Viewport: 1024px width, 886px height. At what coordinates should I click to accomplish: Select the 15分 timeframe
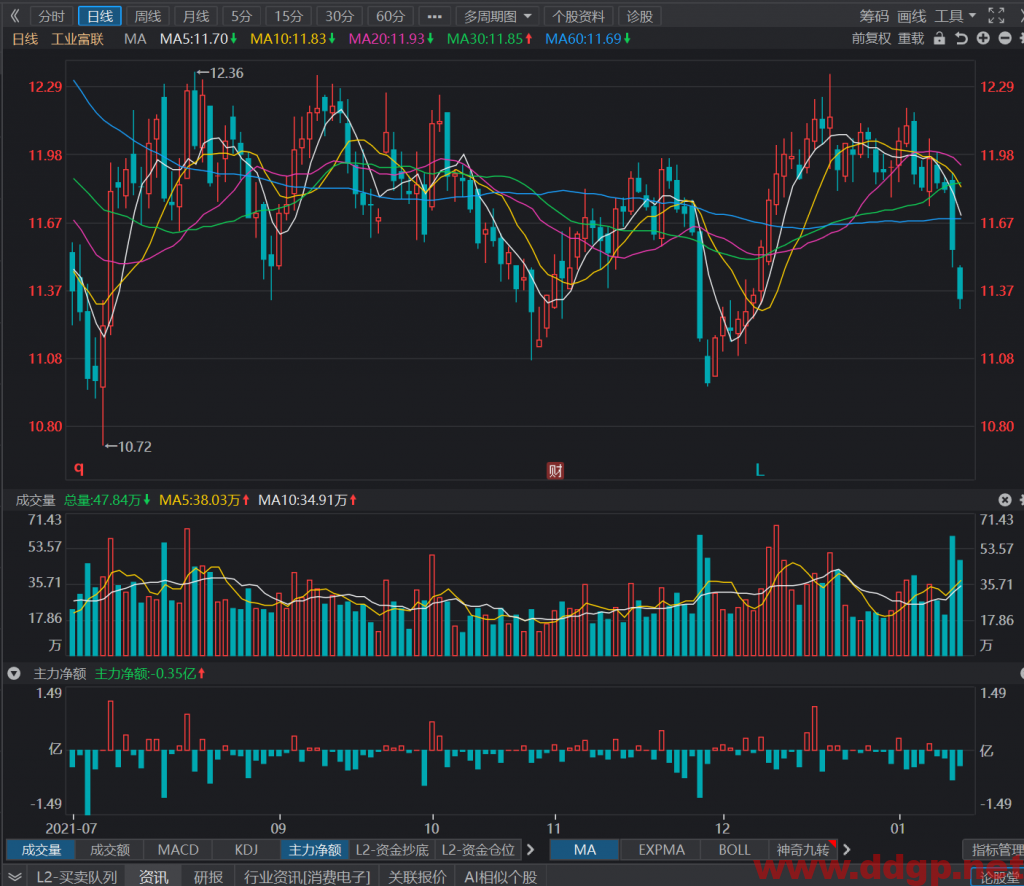[288, 16]
